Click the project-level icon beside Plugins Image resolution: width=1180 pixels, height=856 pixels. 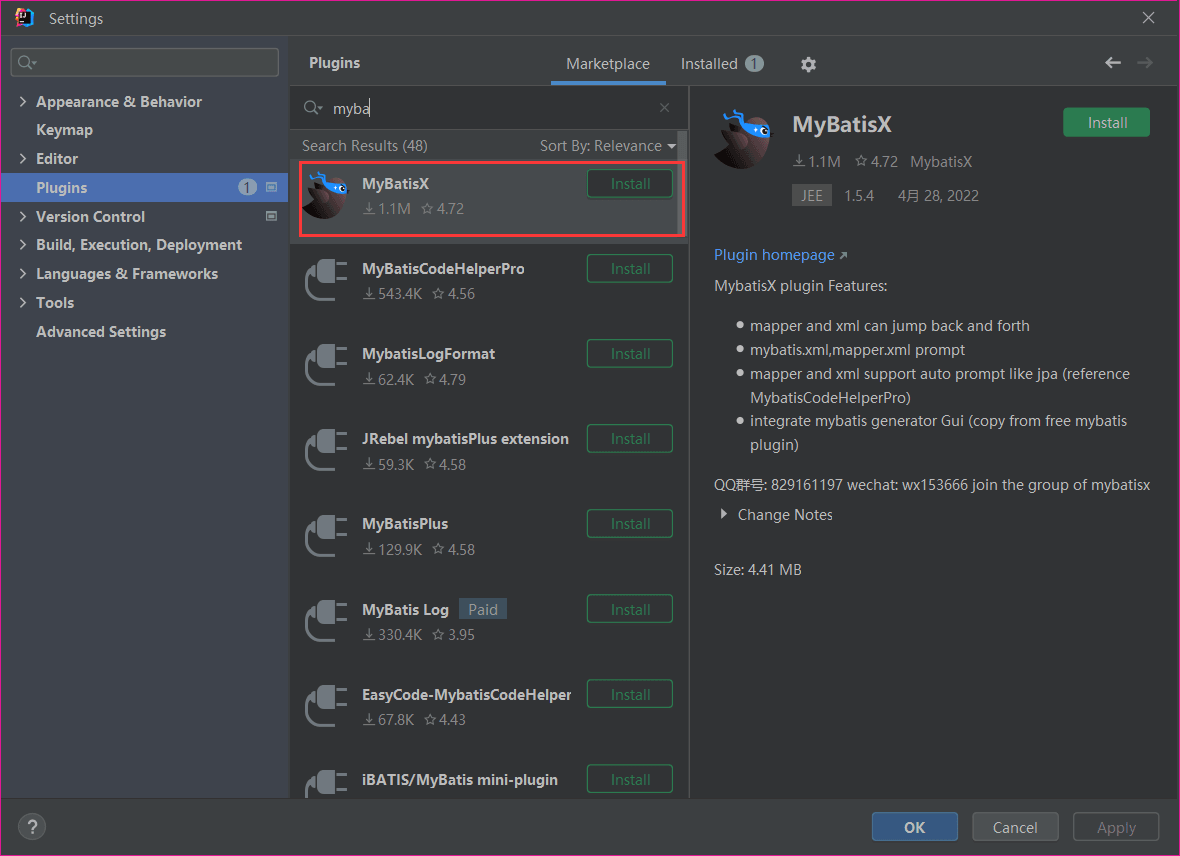click(x=272, y=187)
